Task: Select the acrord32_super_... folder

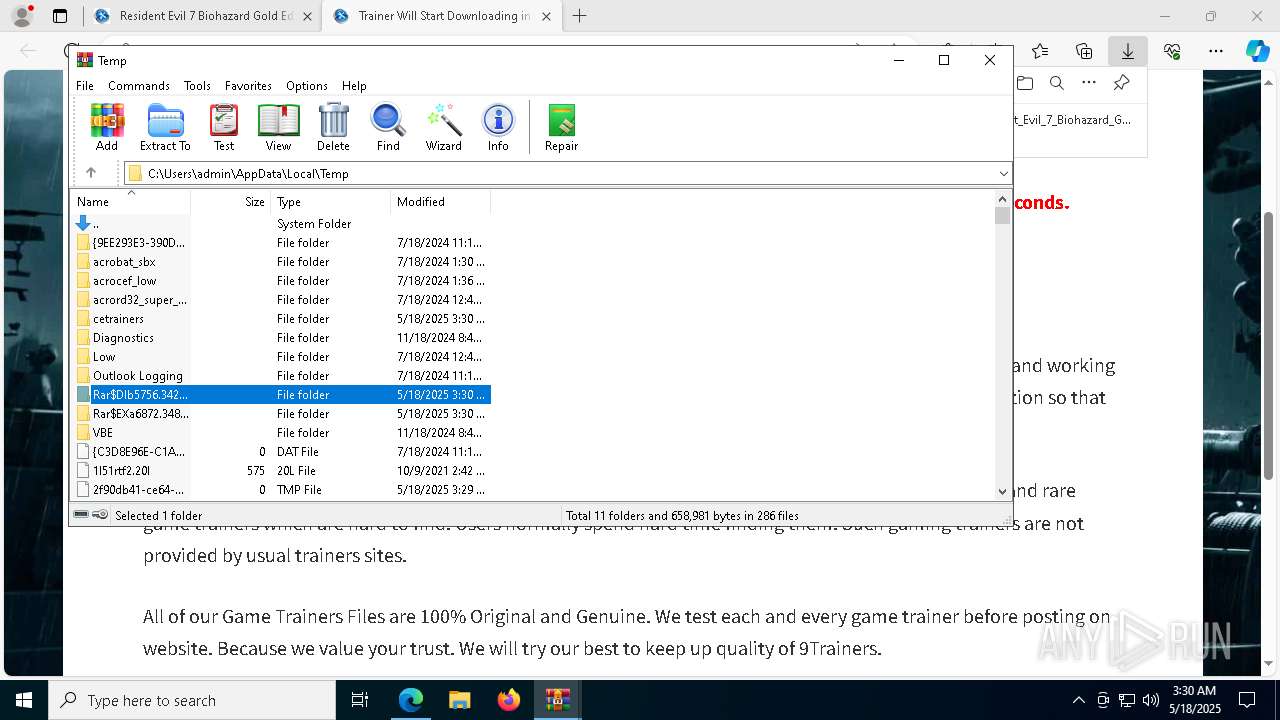Action: (x=282, y=300)
